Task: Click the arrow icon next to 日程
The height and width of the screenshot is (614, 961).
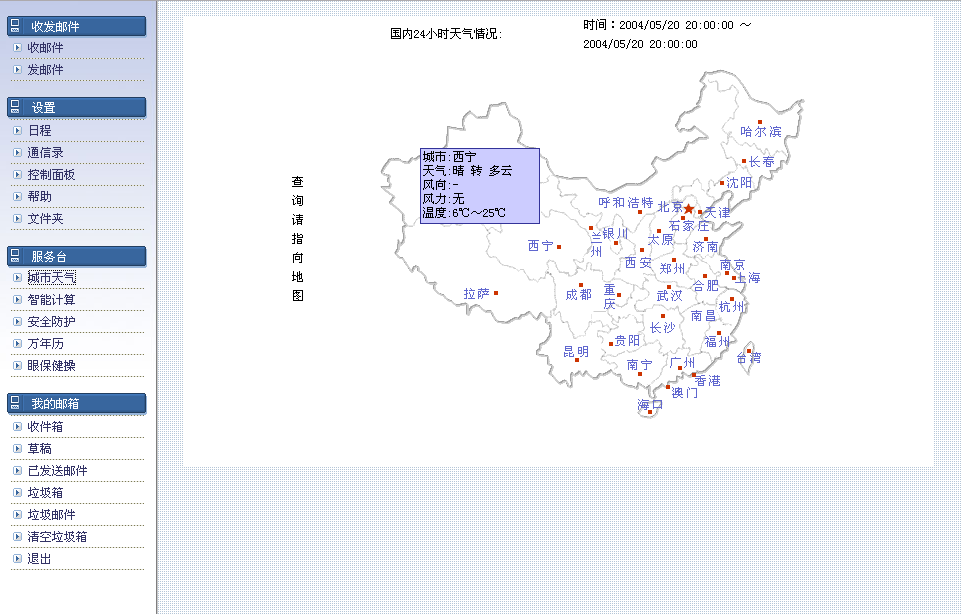Action: click(17, 131)
